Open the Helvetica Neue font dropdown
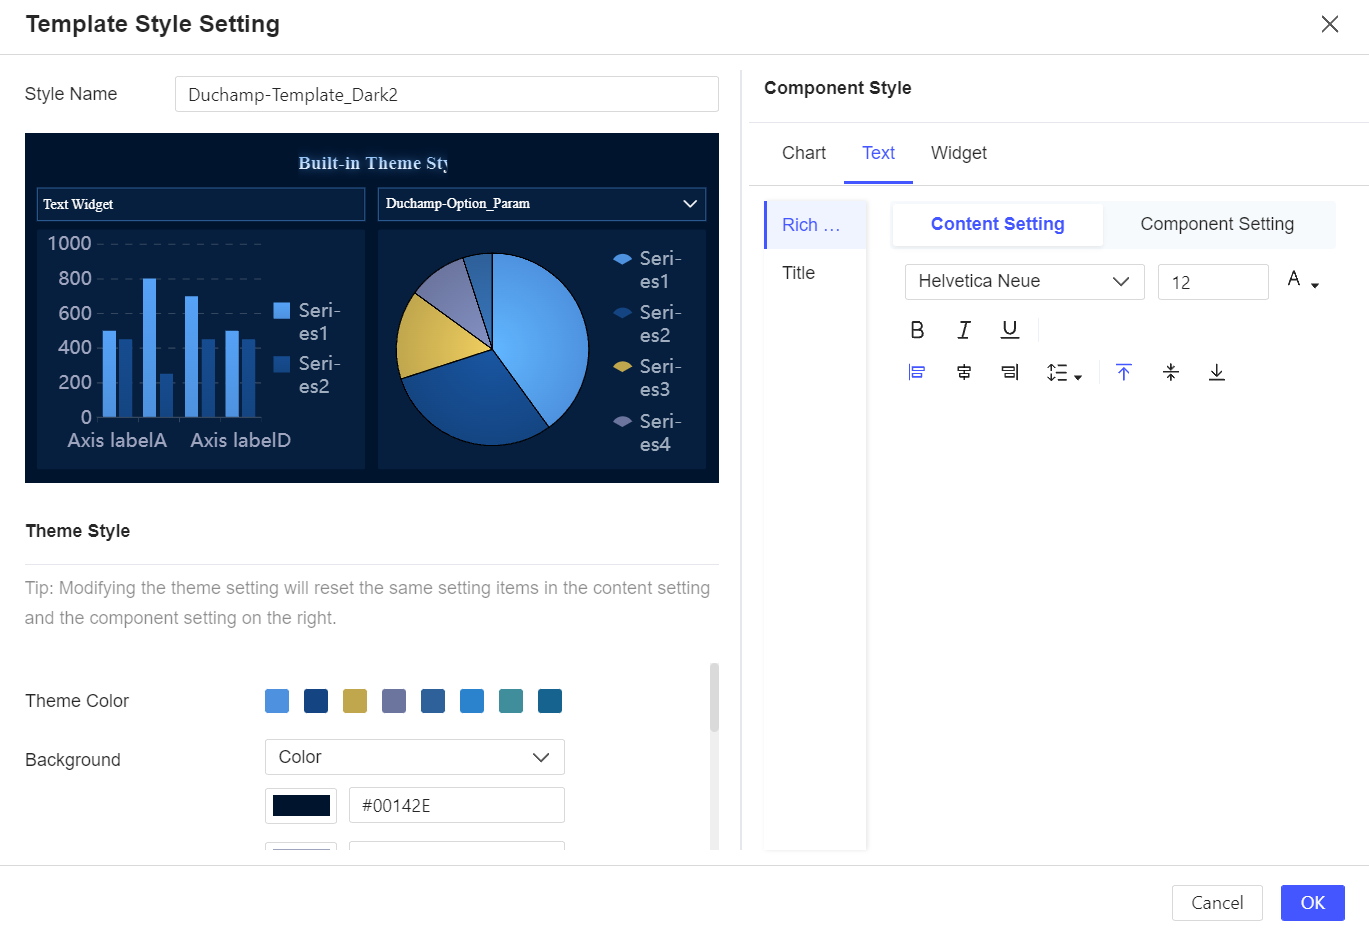The height and width of the screenshot is (934, 1369). 1024,282
